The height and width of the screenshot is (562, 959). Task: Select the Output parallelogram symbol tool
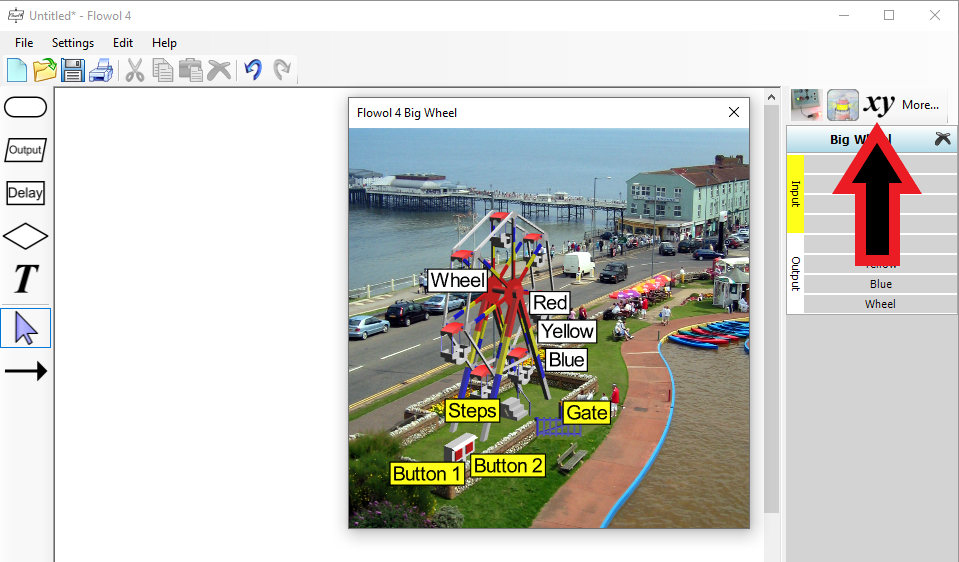26,150
